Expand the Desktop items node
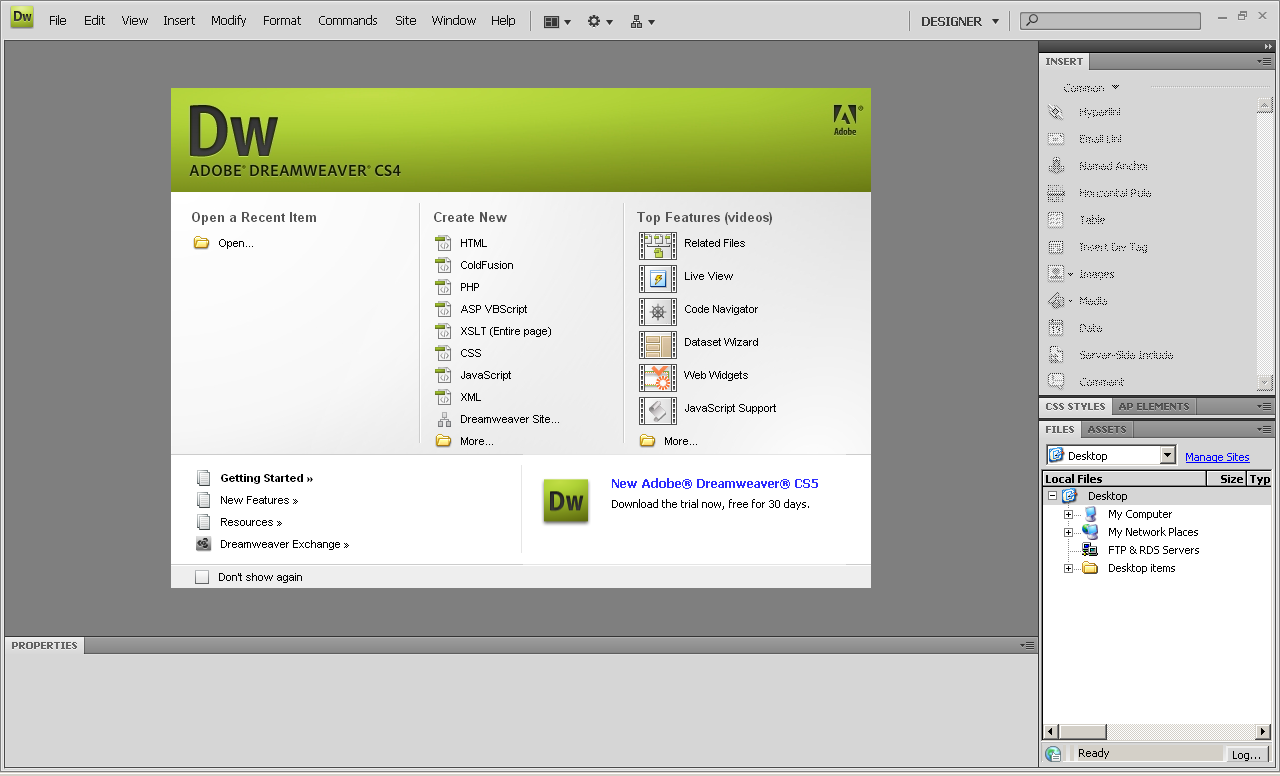The image size is (1280, 776). click(x=1068, y=568)
